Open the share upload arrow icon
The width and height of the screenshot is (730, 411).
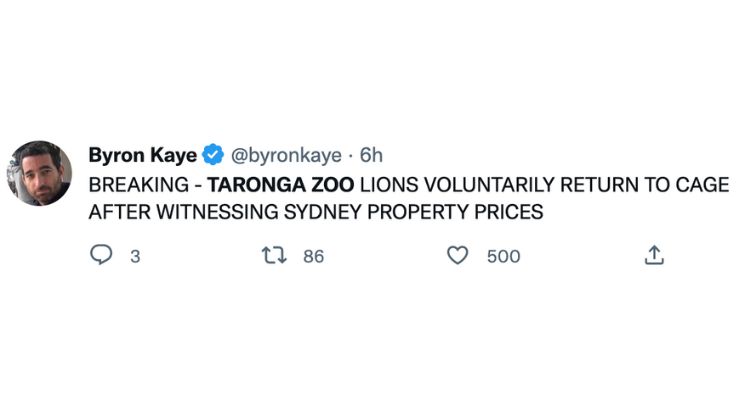654,255
